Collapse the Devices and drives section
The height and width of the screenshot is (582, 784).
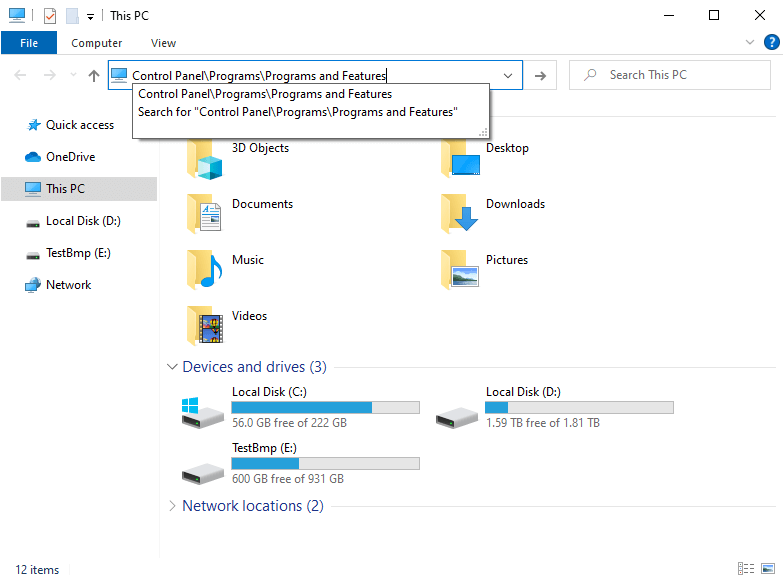click(x=172, y=366)
